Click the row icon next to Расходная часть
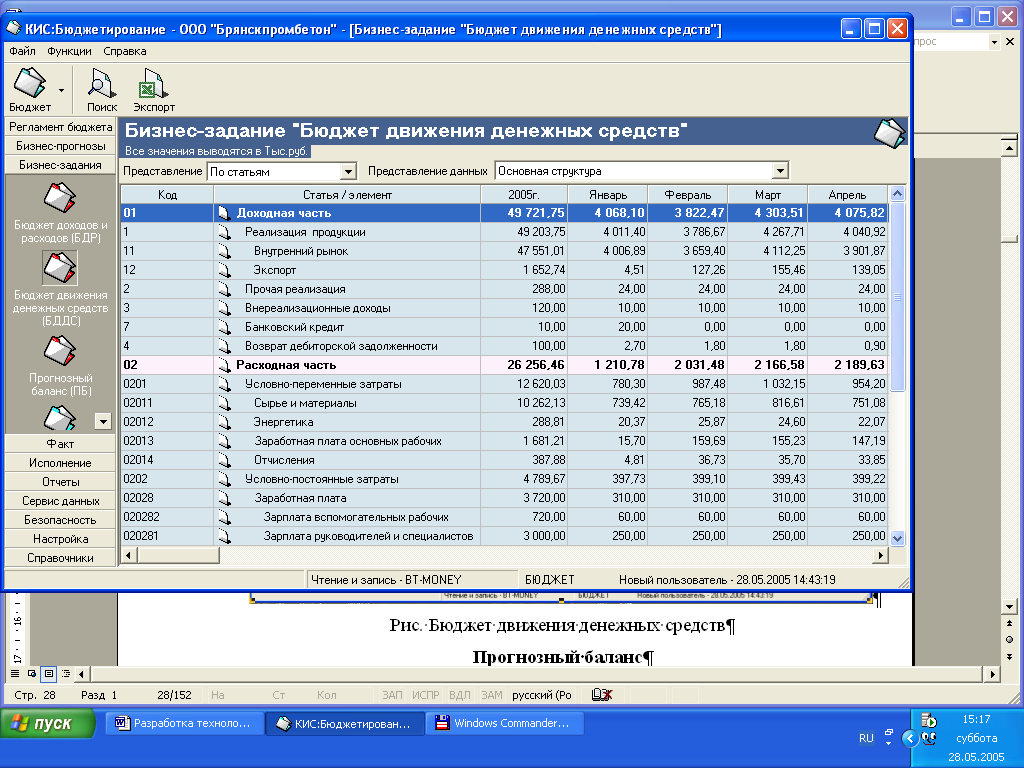Viewport: 1024px width, 768px height. (224, 365)
